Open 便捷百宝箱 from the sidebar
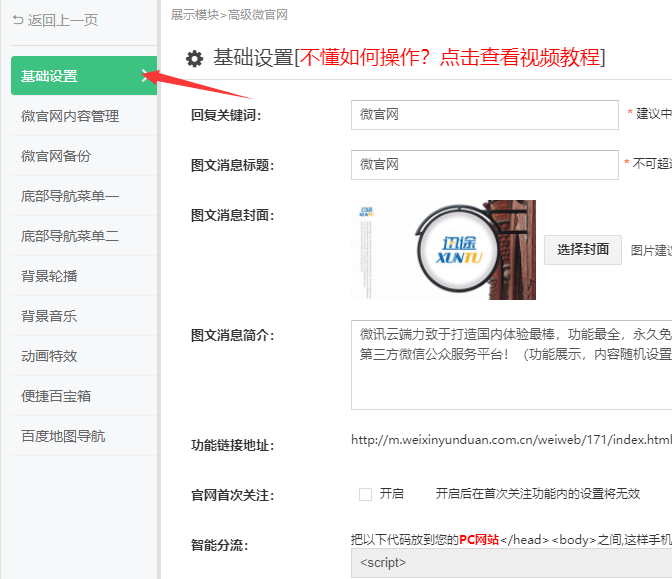This screenshot has width=672, height=579. coord(56,396)
